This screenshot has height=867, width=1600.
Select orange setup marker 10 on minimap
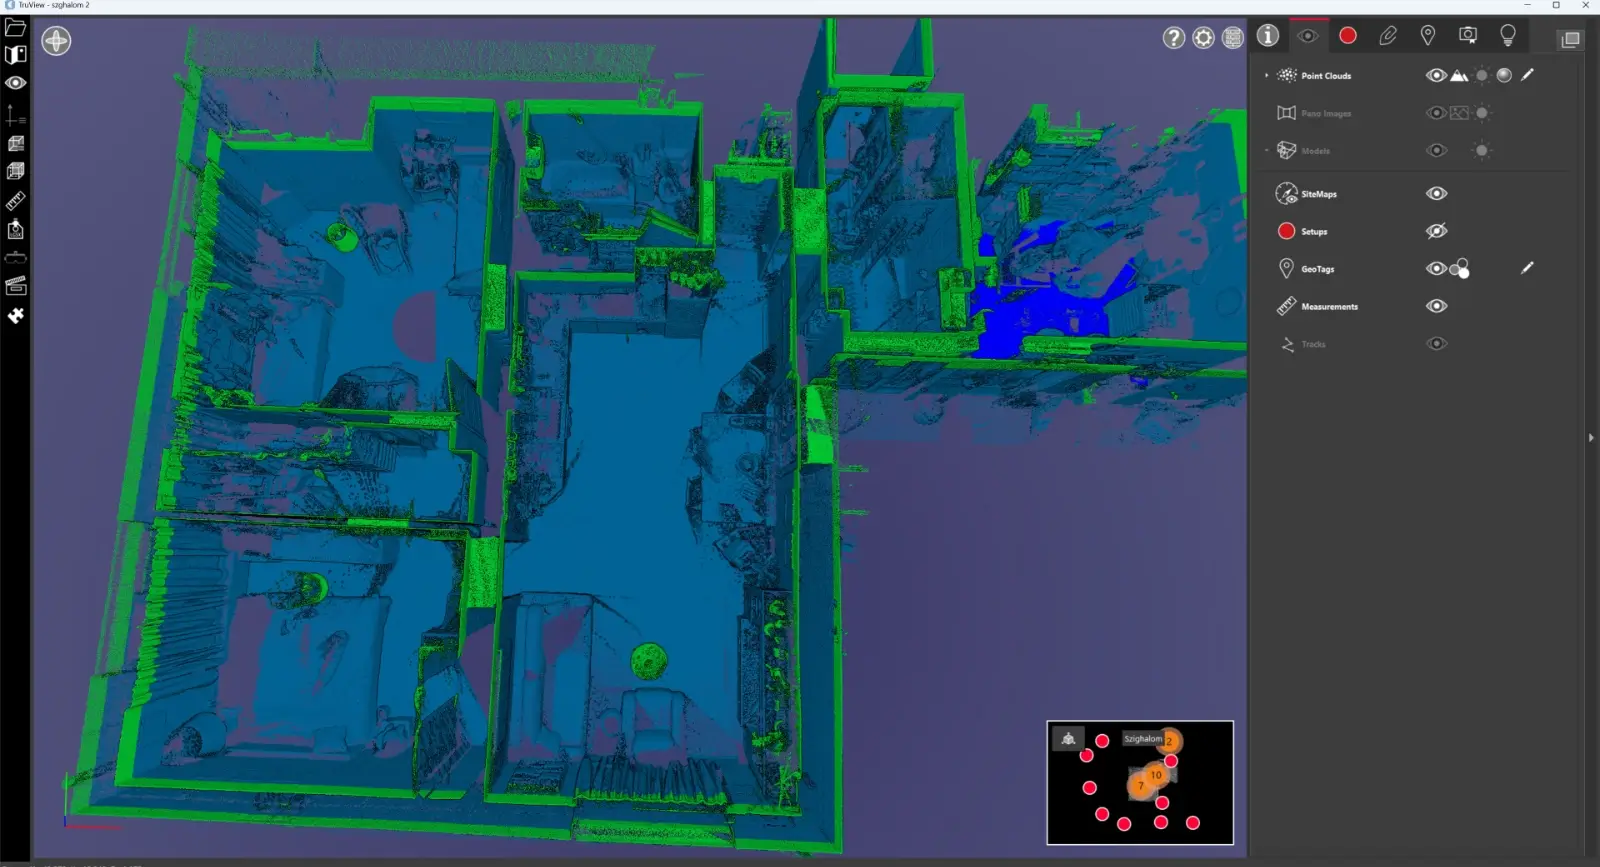coord(1155,775)
